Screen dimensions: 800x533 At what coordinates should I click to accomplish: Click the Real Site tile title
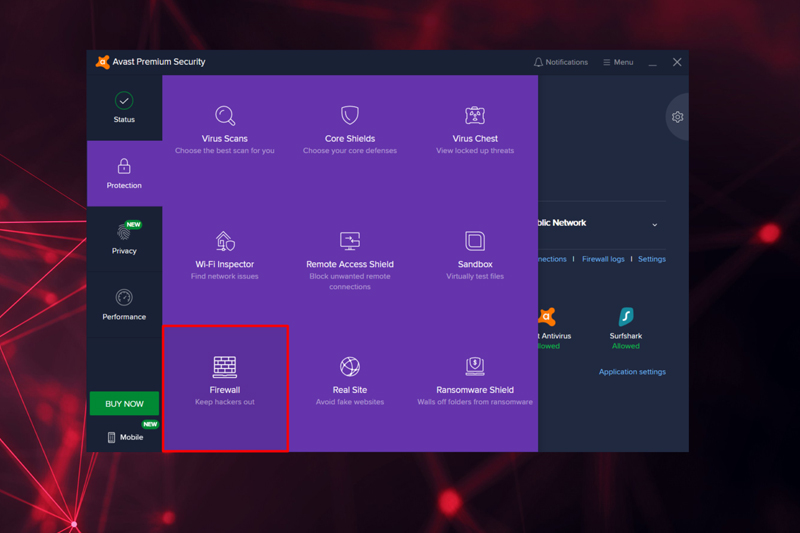click(349, 390)
